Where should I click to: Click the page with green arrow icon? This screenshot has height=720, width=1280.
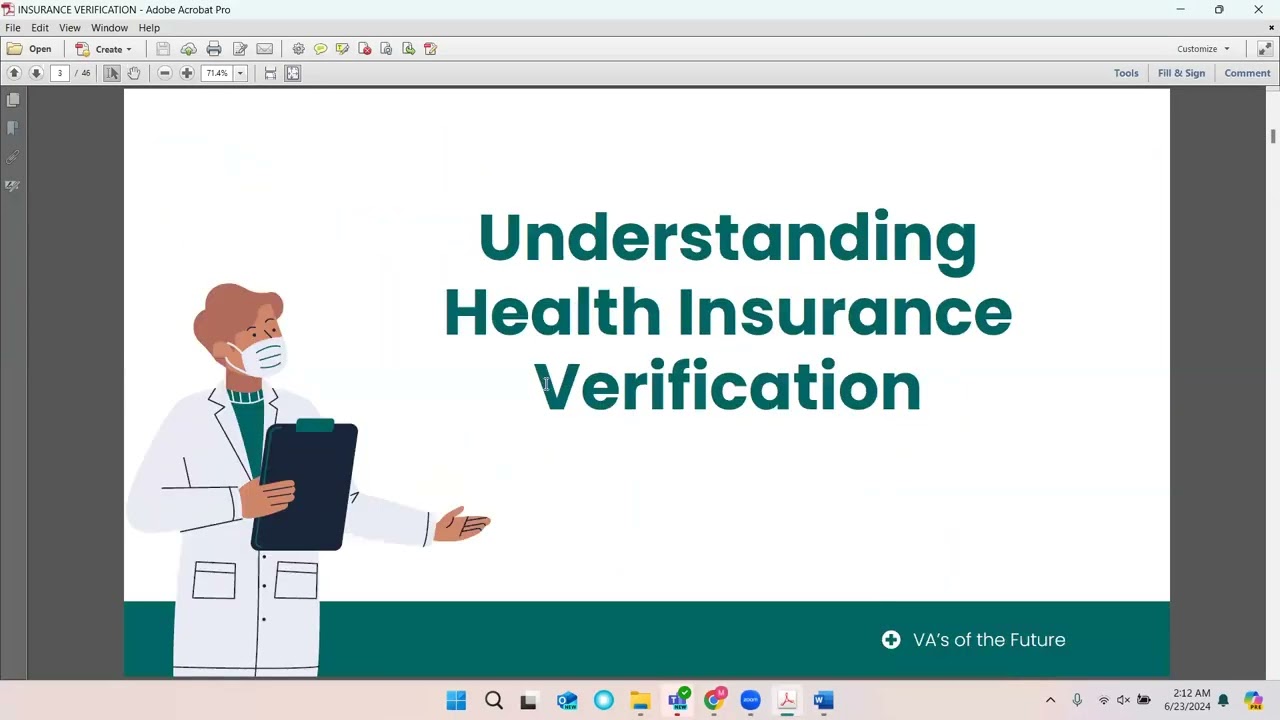[x=408, y=49]
